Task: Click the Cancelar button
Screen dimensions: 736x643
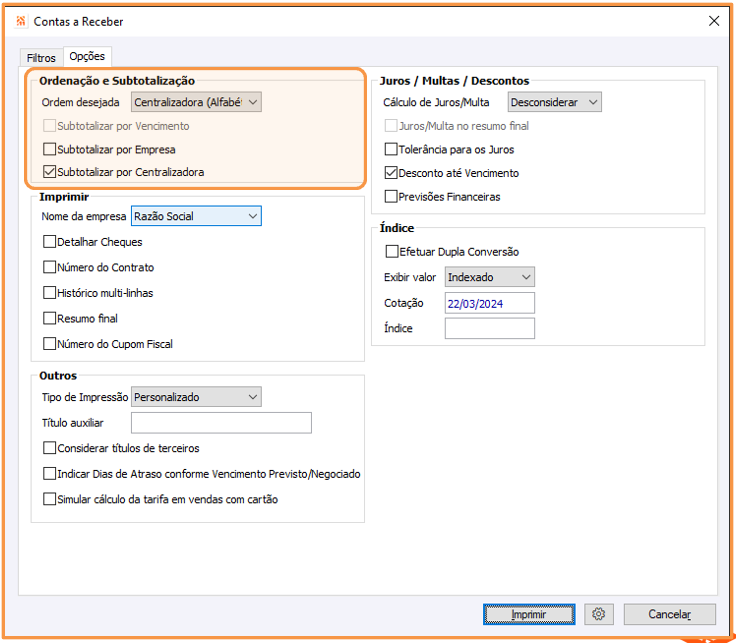Action: 669,614
